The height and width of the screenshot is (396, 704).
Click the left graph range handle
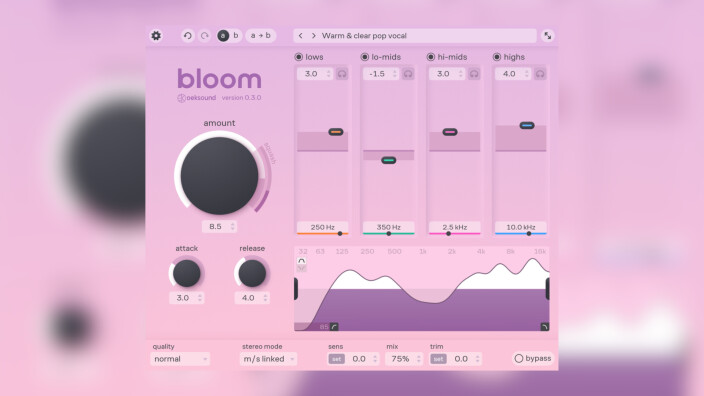click(x=296, y=289)
